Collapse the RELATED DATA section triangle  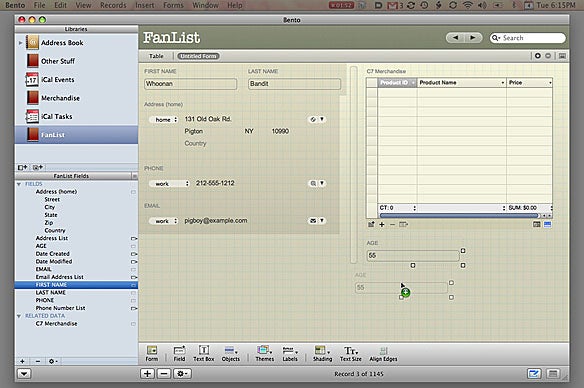[19, 316]
